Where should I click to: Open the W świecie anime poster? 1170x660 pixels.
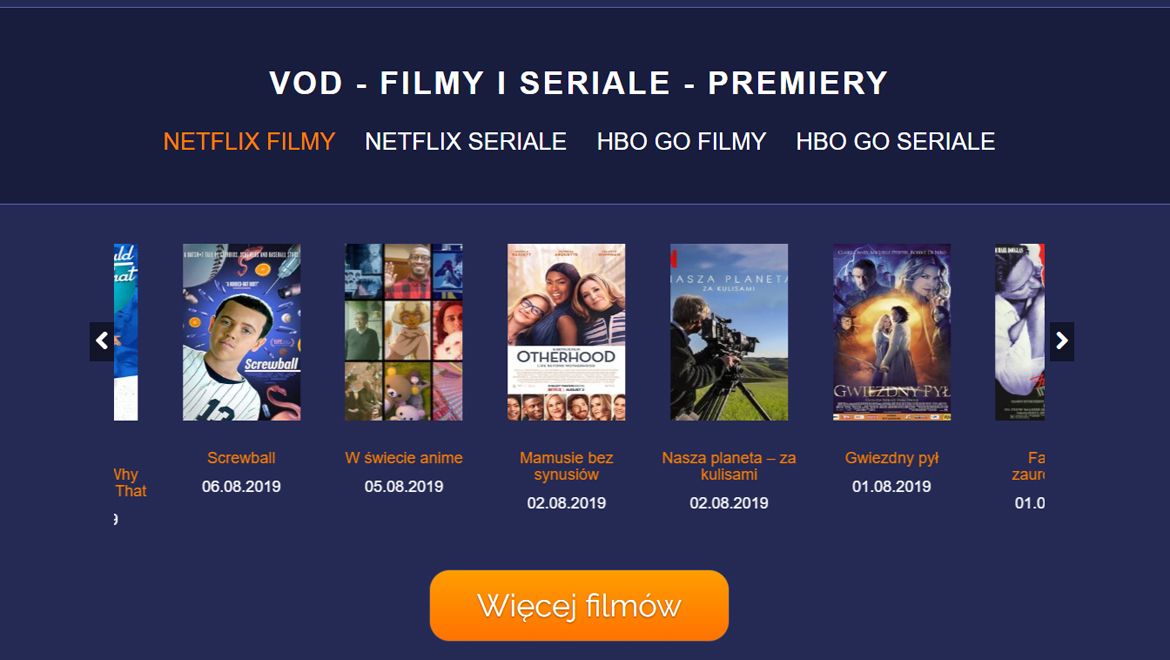(x=404, y=332)
